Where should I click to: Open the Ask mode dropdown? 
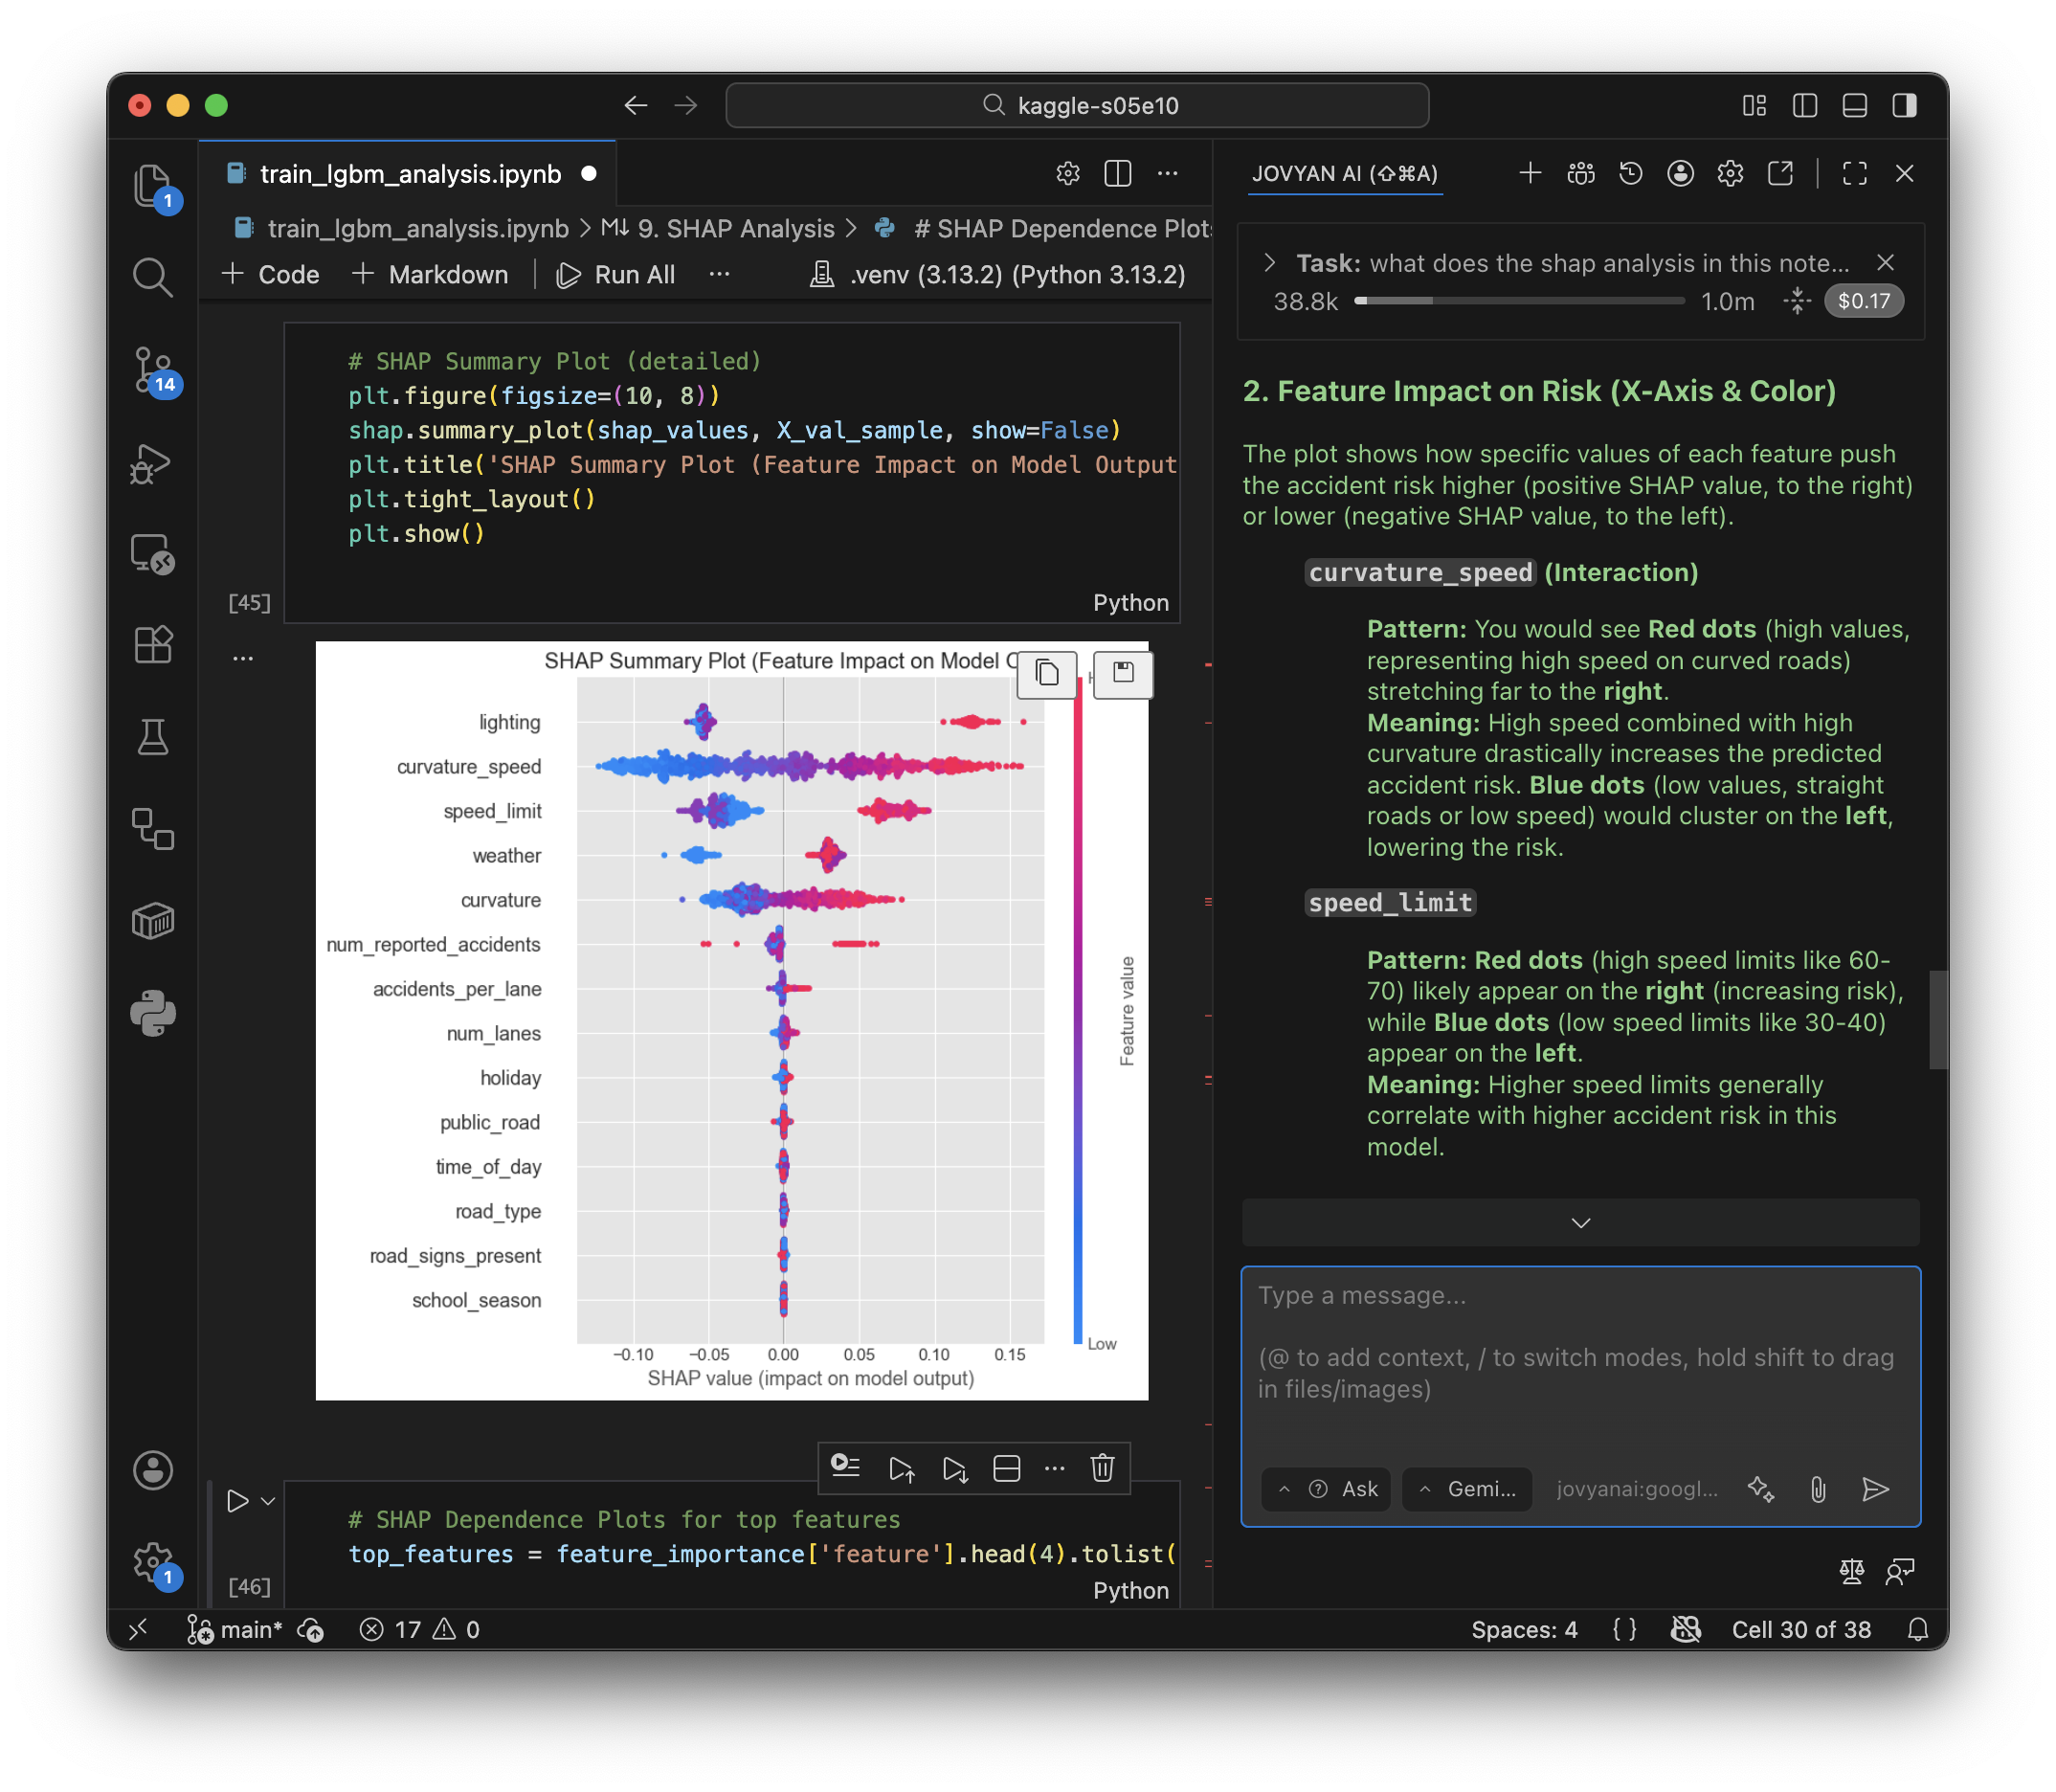1327,1489
